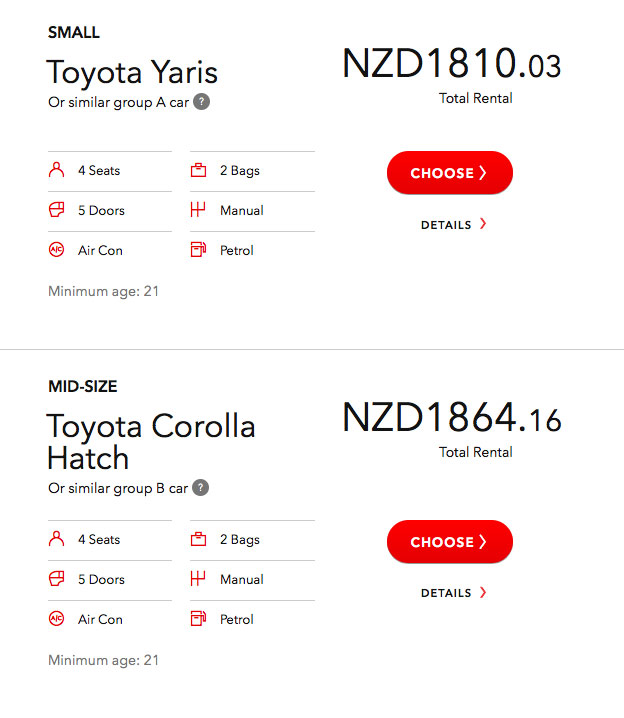Click the Toyota Yaris car title
The width and height of the screenshot is (624, 718).
(132, 72)
